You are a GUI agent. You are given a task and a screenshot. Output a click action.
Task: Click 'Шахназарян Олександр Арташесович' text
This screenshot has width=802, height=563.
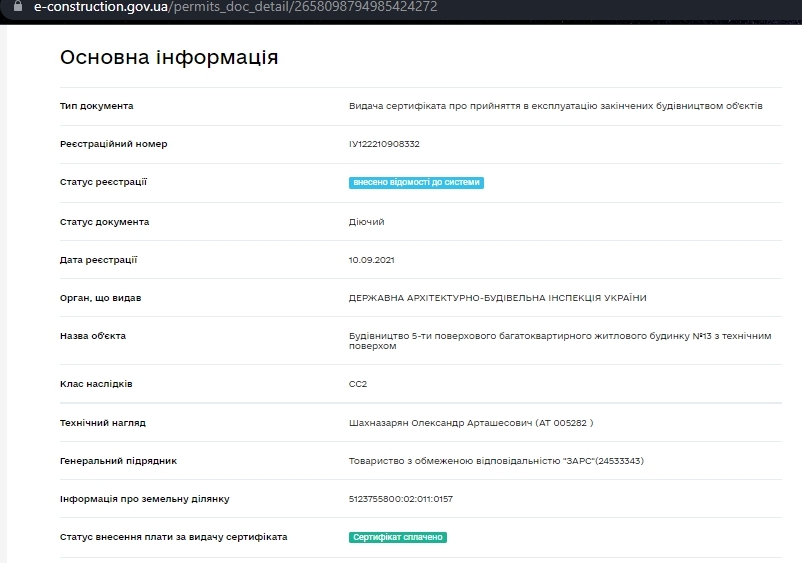click(440, 423)
